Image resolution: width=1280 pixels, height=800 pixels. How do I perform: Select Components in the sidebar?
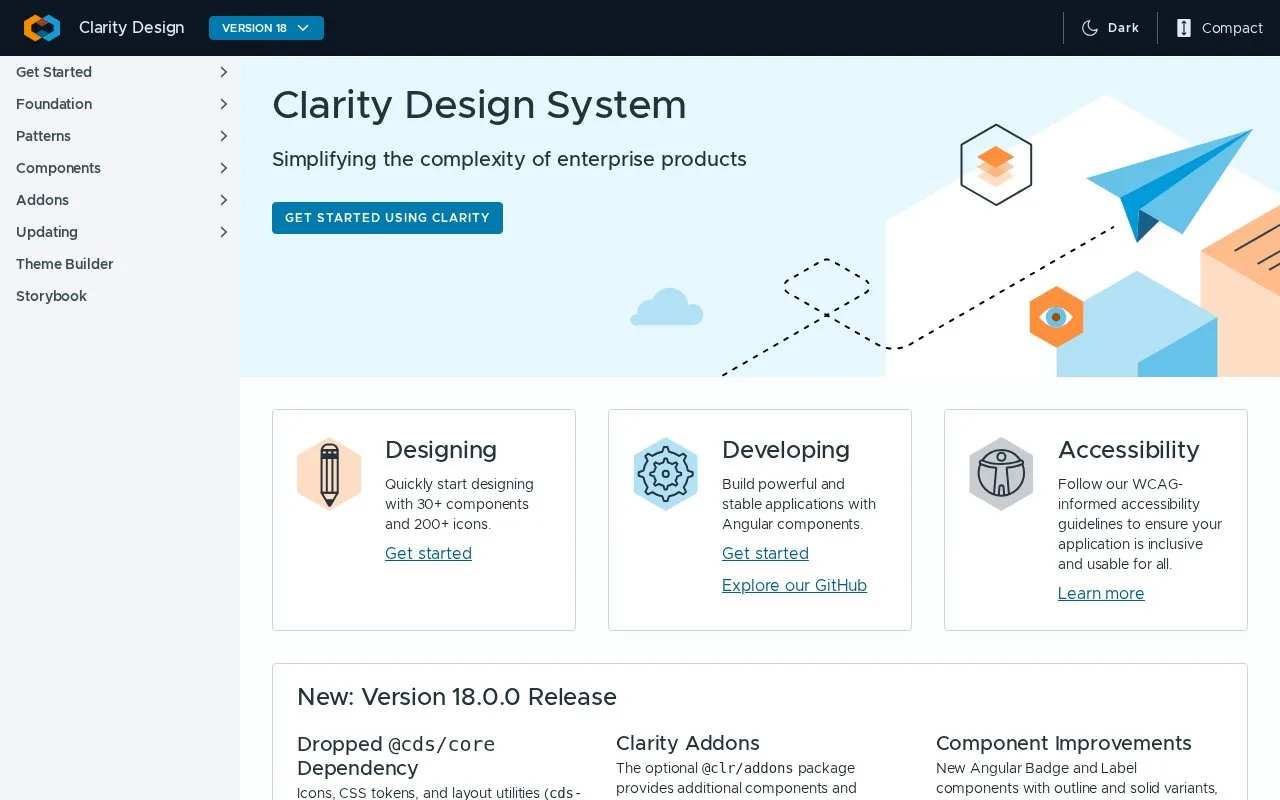(58, 168)
